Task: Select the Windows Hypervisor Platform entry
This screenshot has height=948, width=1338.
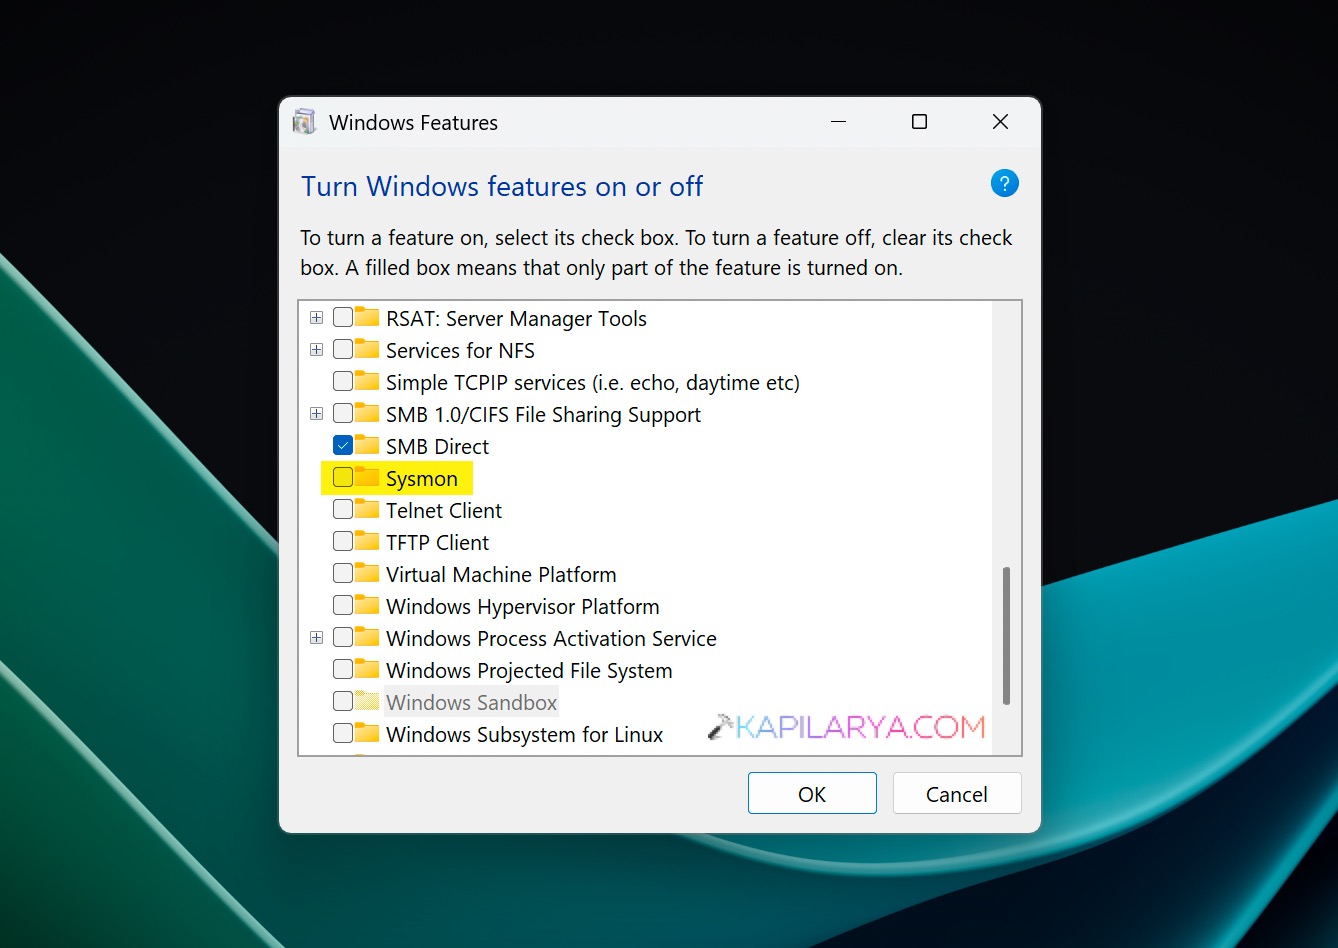Action: pos(521,606)
